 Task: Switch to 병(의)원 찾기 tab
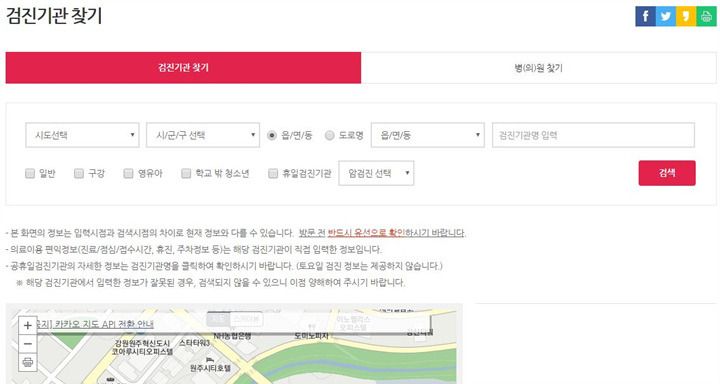539,68
